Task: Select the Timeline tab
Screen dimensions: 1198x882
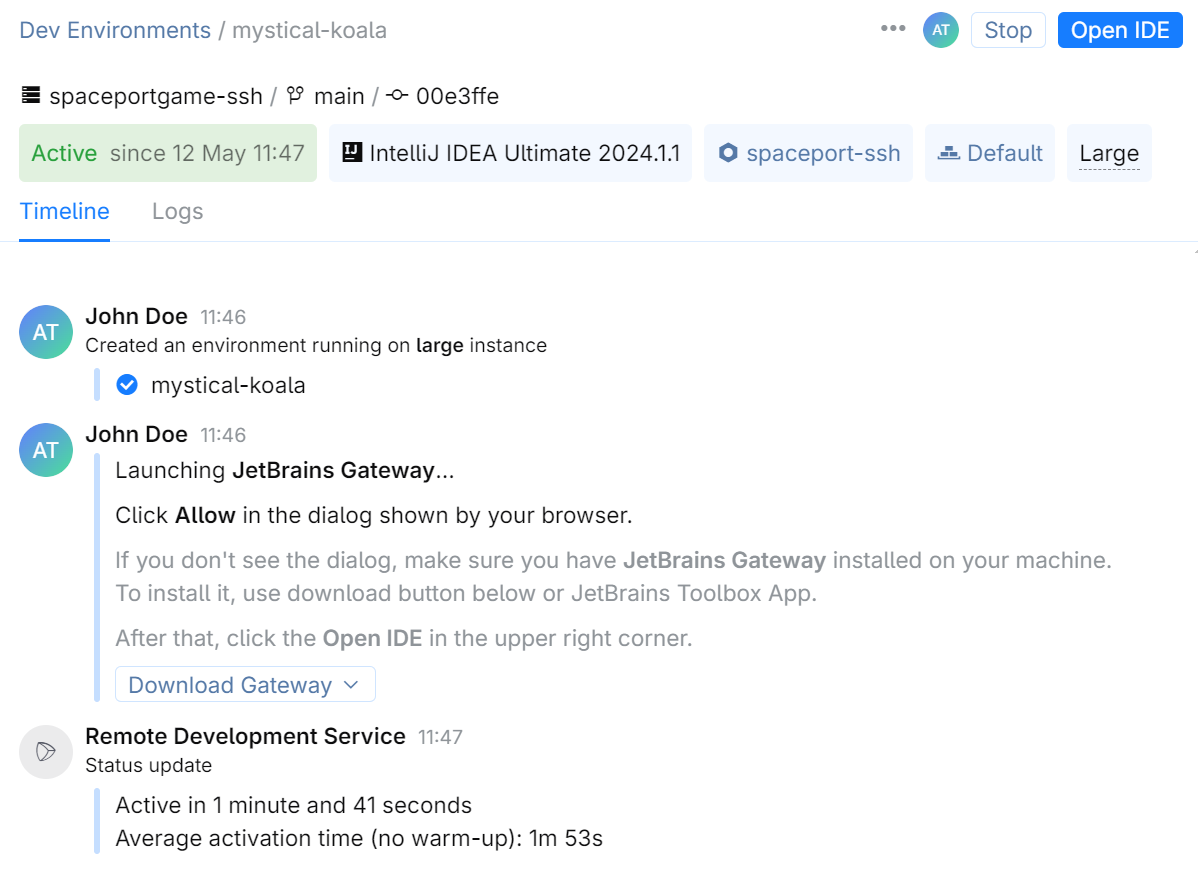Action: coord(64,211)
